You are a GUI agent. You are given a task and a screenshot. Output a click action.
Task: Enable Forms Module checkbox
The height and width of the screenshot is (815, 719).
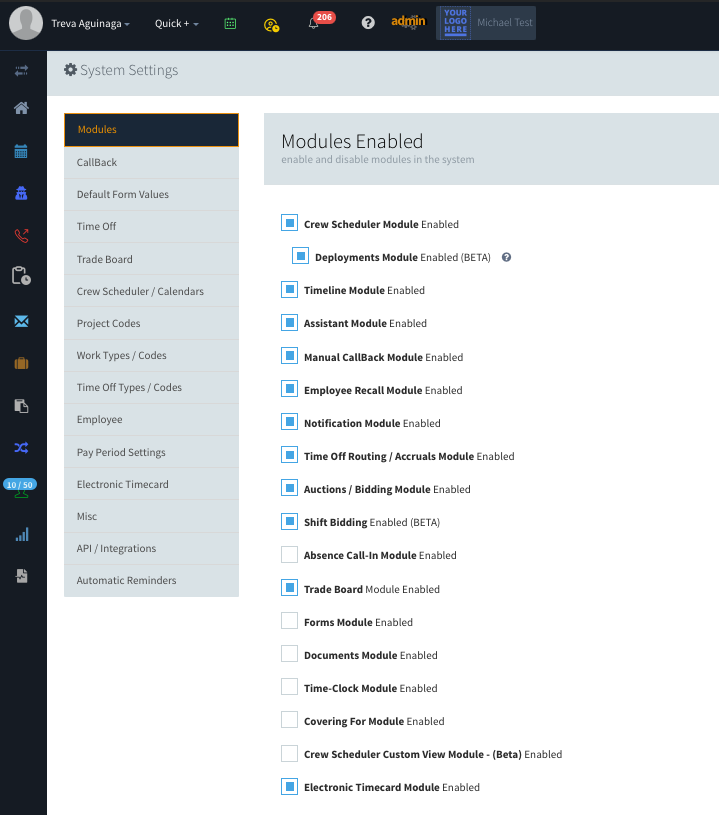coord(290,621)
